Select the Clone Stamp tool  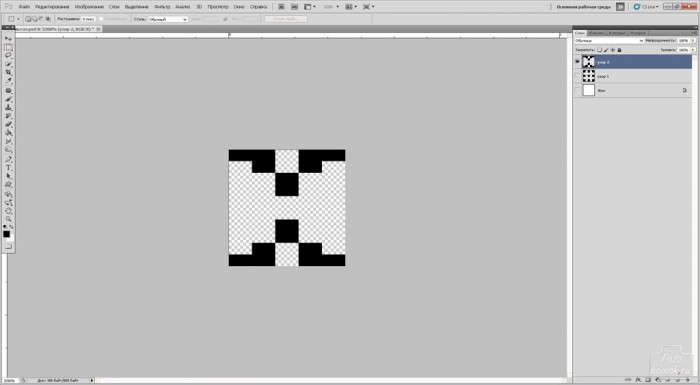(8, 107)
